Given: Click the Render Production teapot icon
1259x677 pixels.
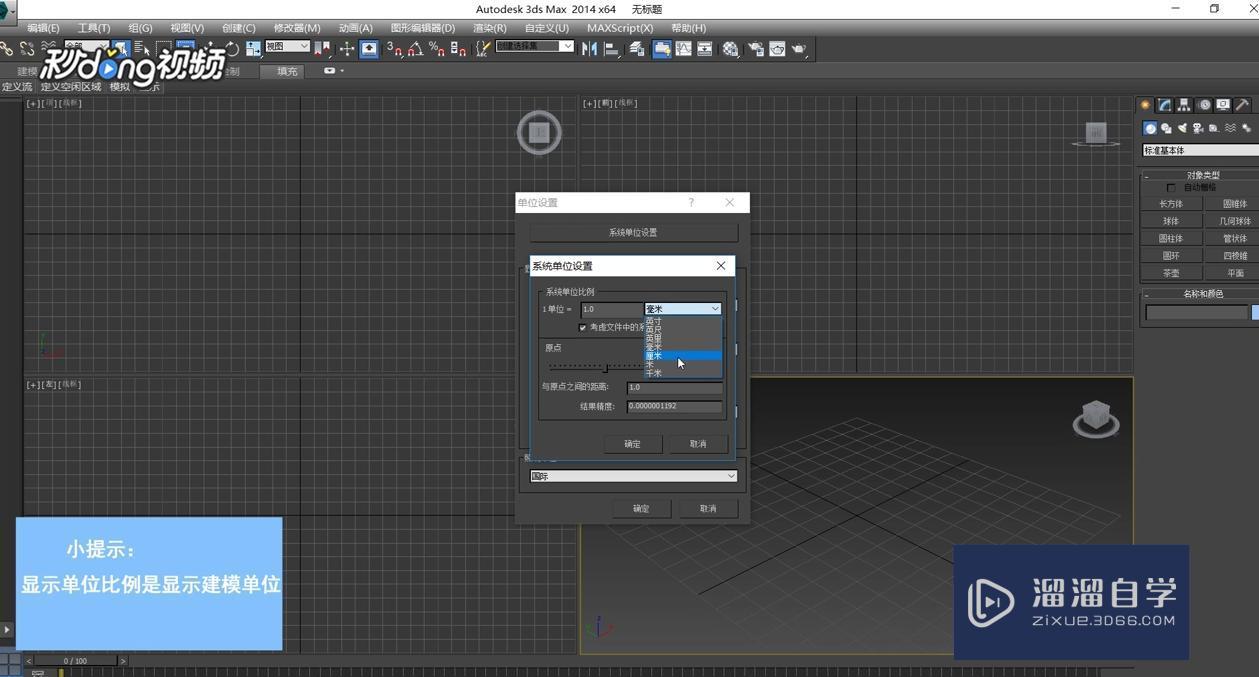Looking at the screenshot, I should (x=799, y=48).
